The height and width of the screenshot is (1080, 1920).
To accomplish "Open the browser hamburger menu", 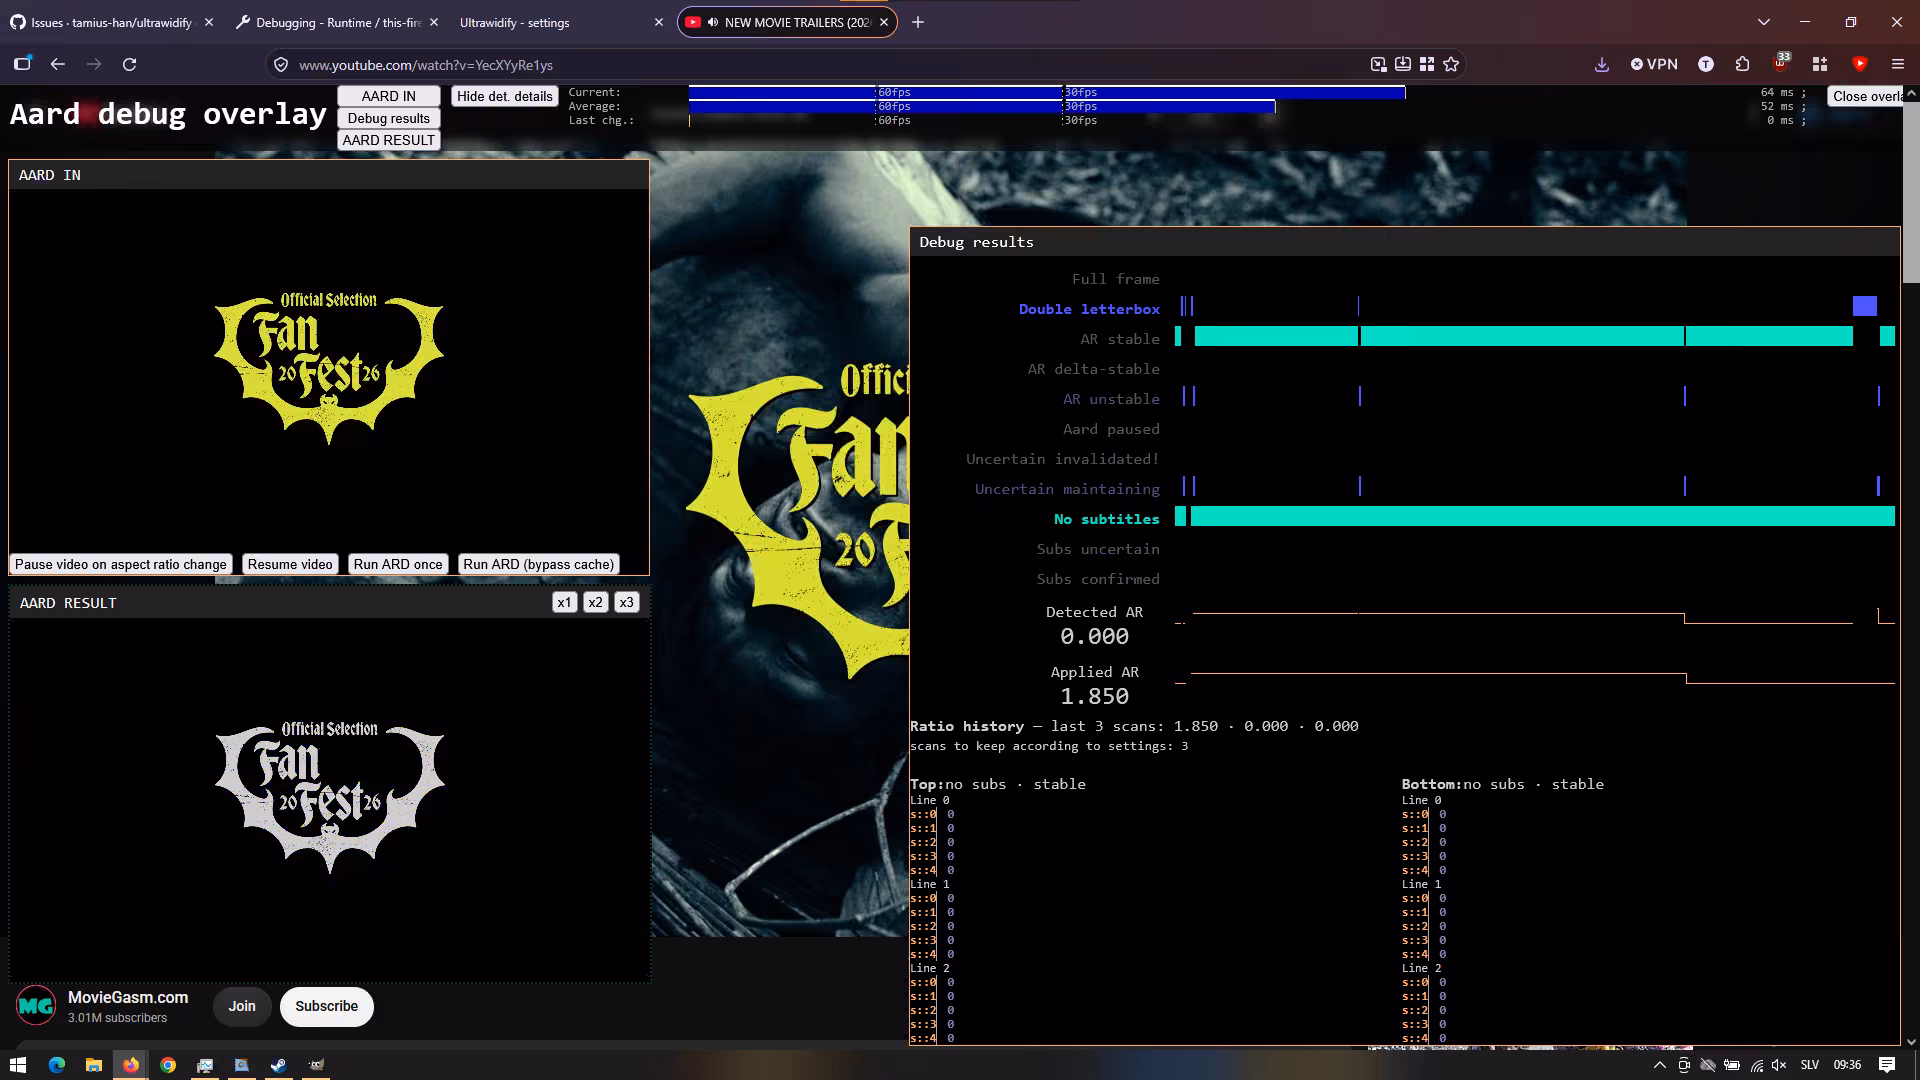I will (x=1897, y=64).
